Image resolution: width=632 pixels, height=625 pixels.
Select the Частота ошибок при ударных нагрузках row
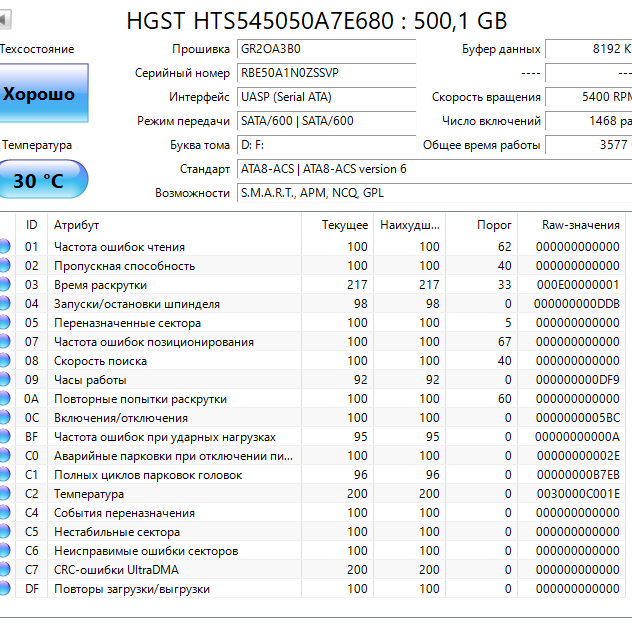coord(312,436)
